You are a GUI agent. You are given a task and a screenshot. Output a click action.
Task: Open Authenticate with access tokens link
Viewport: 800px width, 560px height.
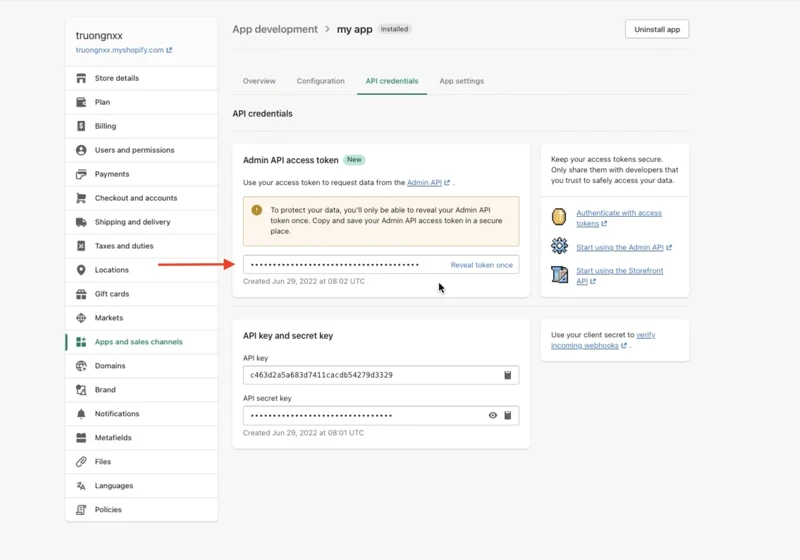pyautogui.click(x=618, y=218)
